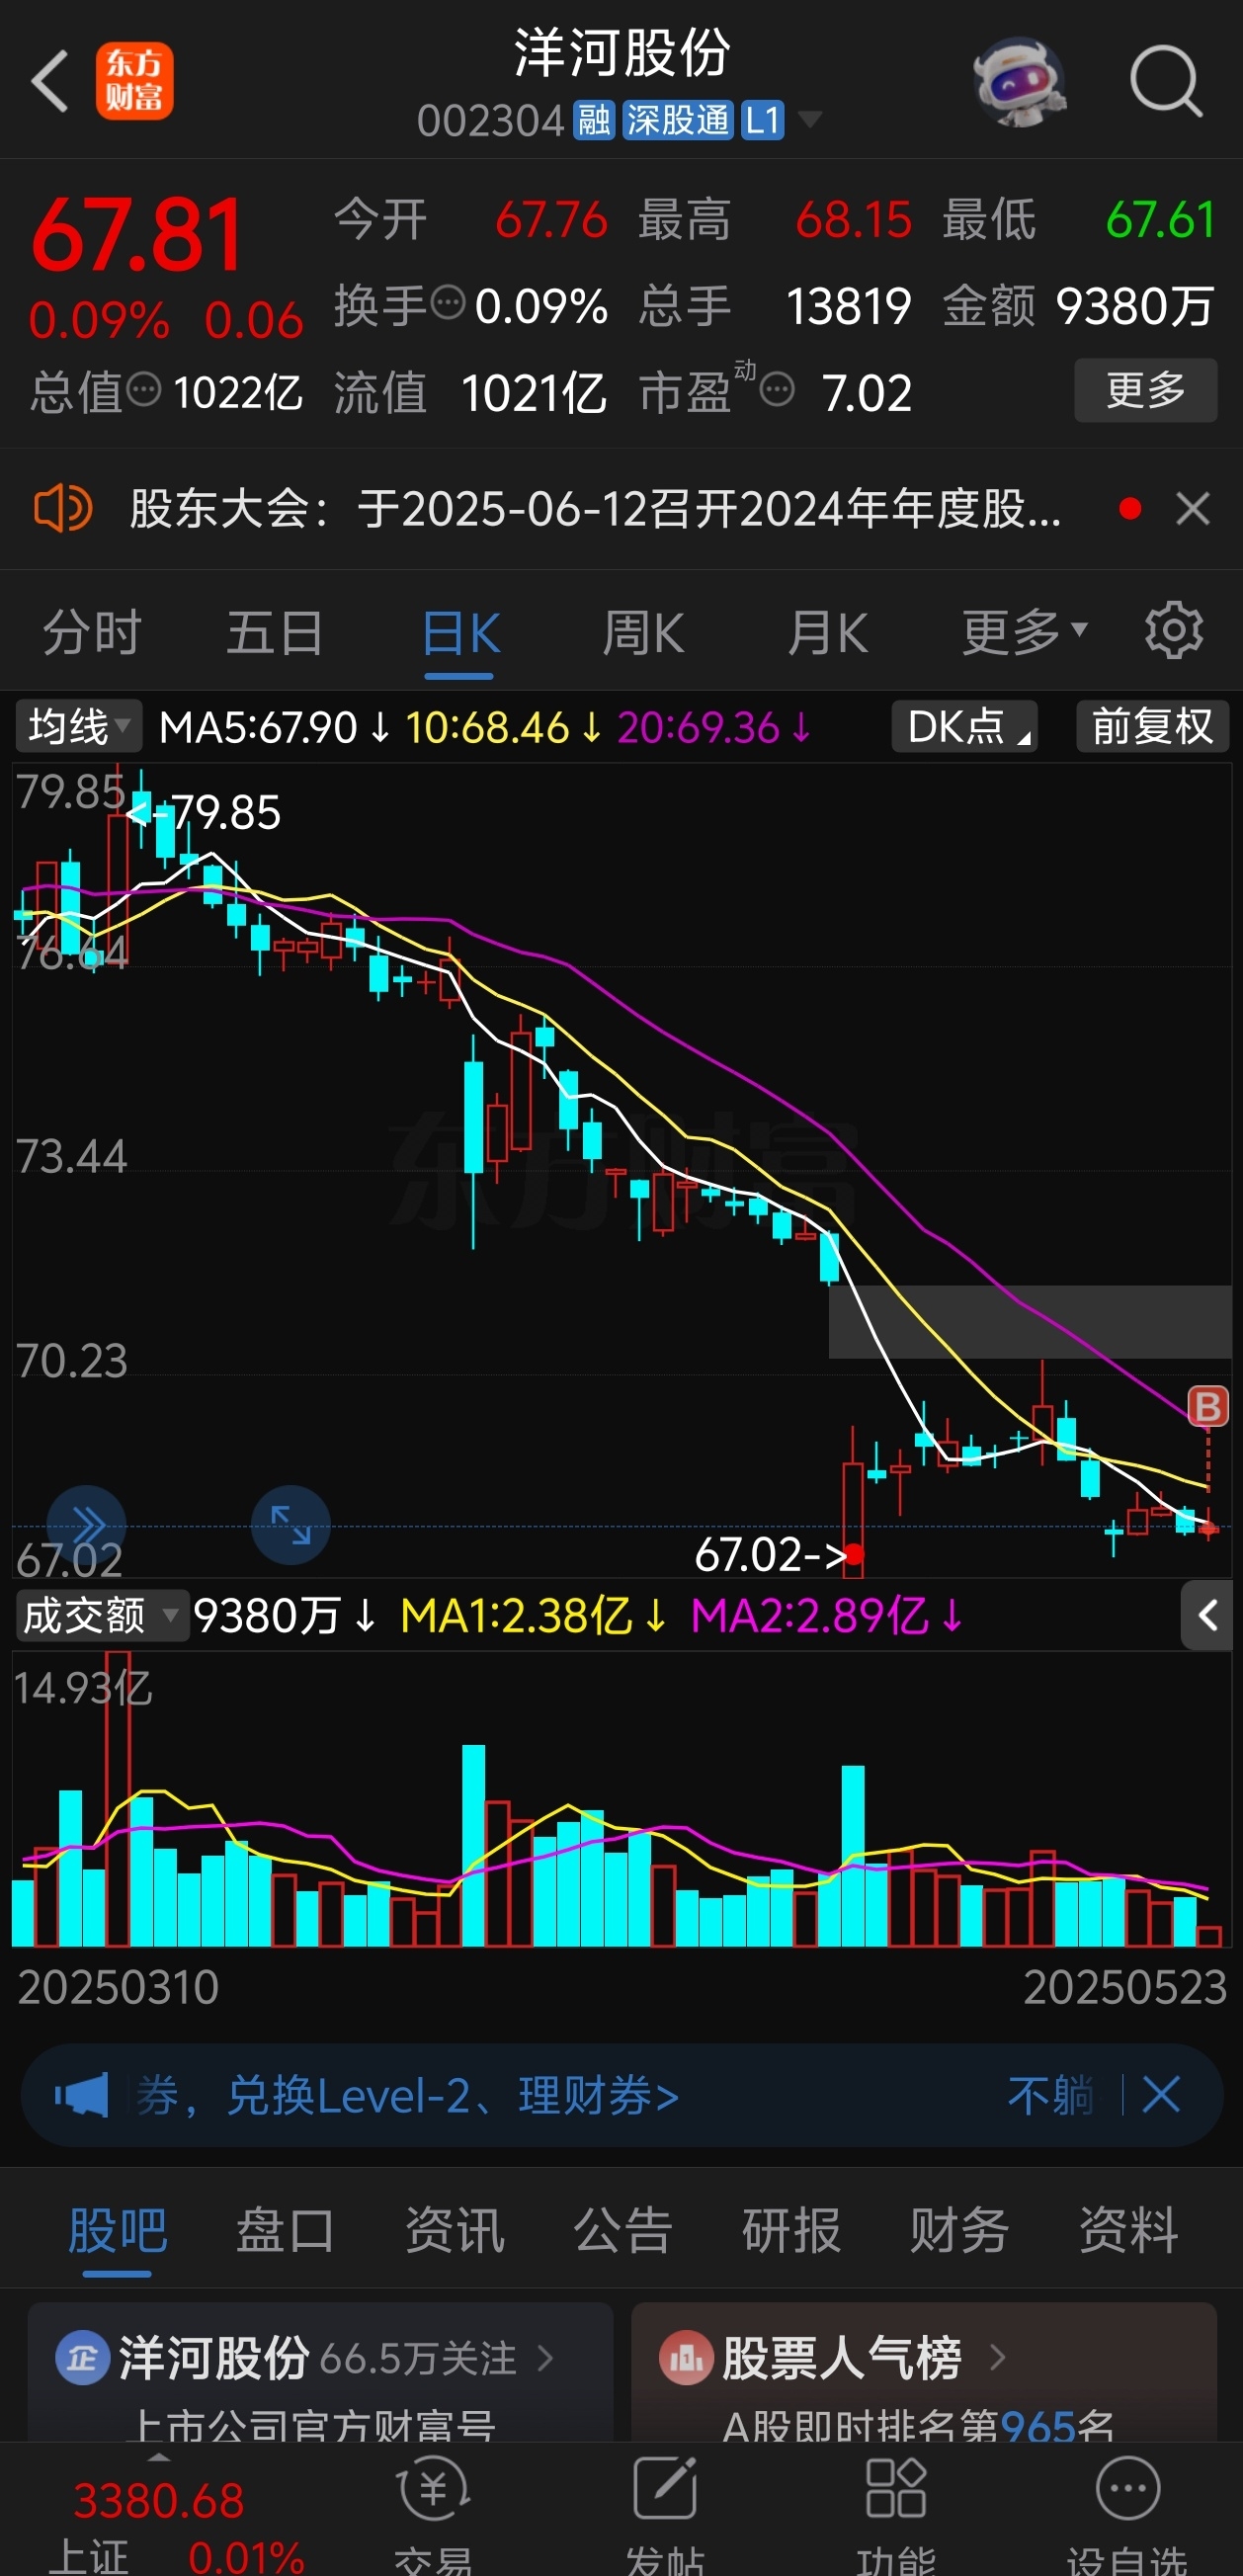Viewport: 1243px width, 2576px height.
Task: Switch to the 月K chart tab
Action: [x=827, y=633]
